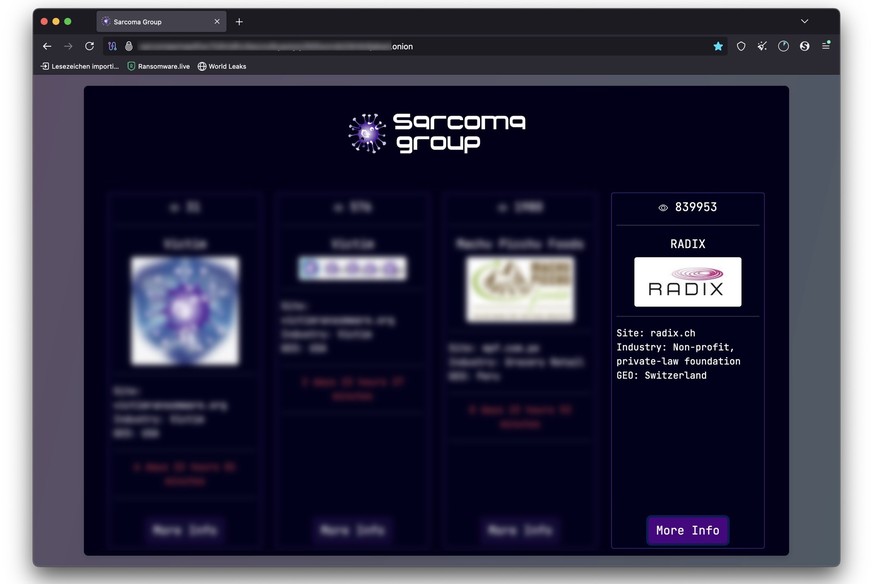Click the Industry: Non-profit text line
This screenshot has width=873, height=584.
(675, 347)
